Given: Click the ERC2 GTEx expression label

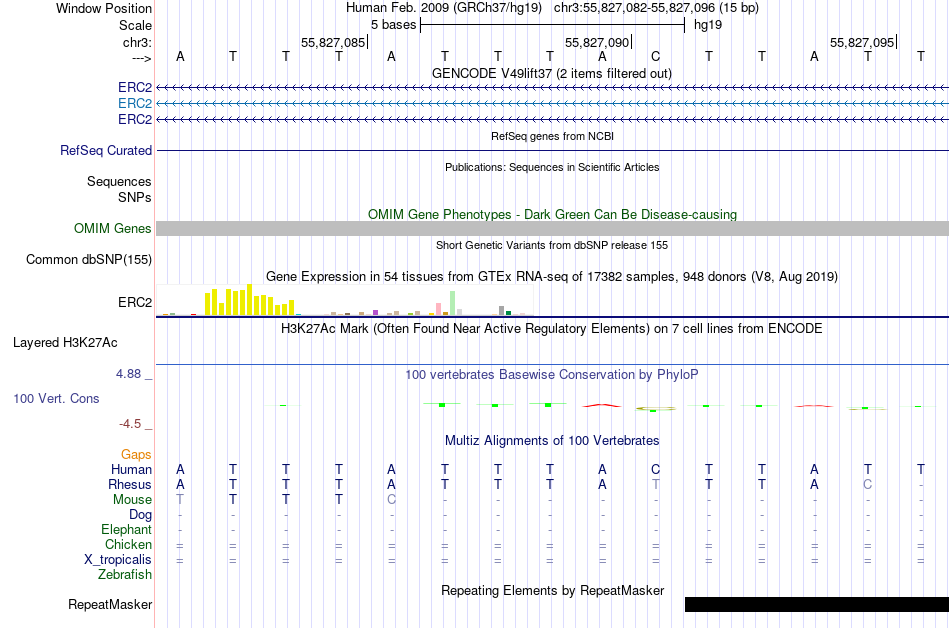Looking at the screenshot, I should click(135, 302).
